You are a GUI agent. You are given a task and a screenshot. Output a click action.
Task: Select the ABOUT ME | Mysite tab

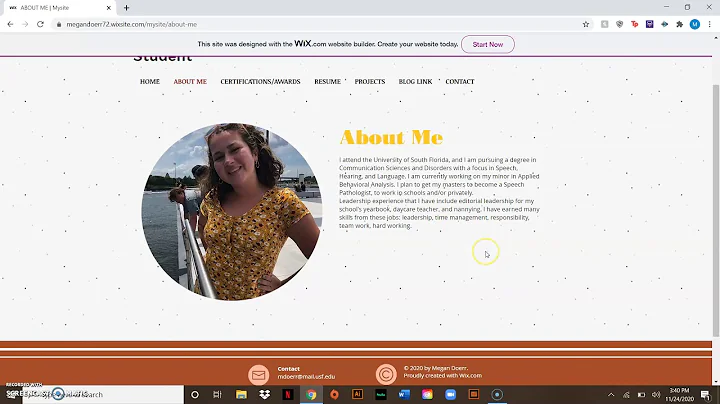60,8
